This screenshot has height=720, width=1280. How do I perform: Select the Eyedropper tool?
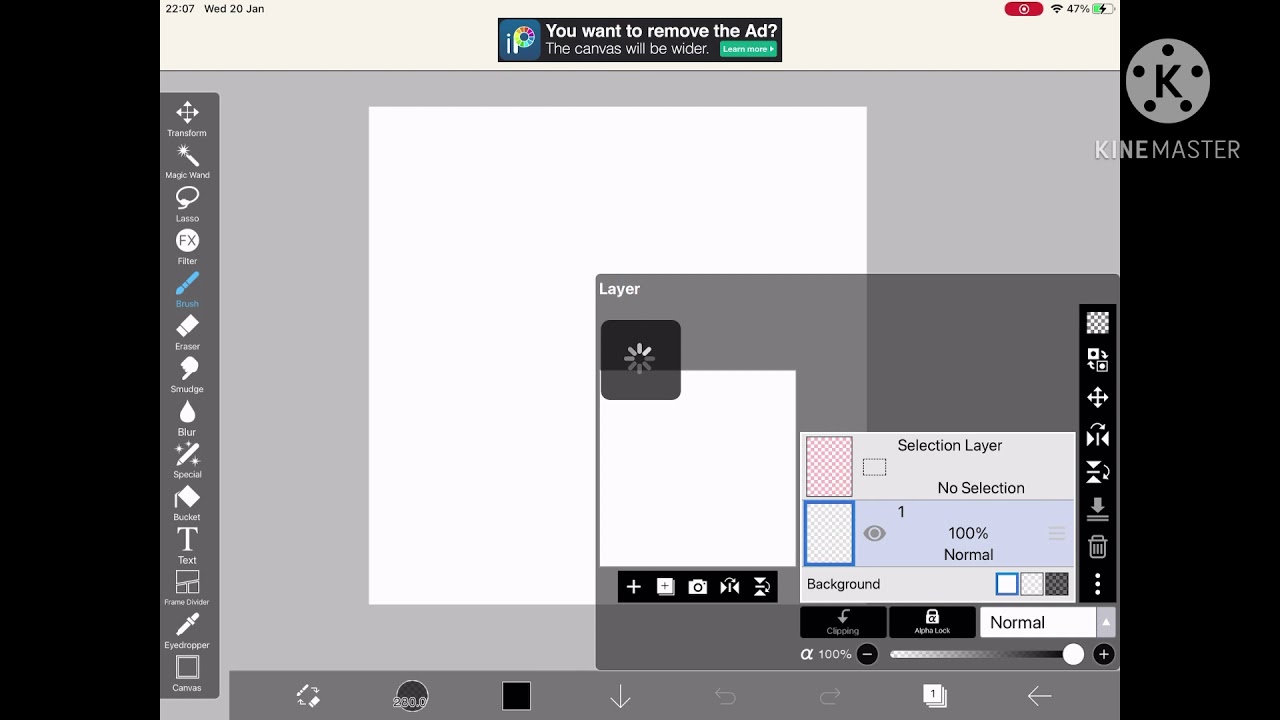point(187,632)
